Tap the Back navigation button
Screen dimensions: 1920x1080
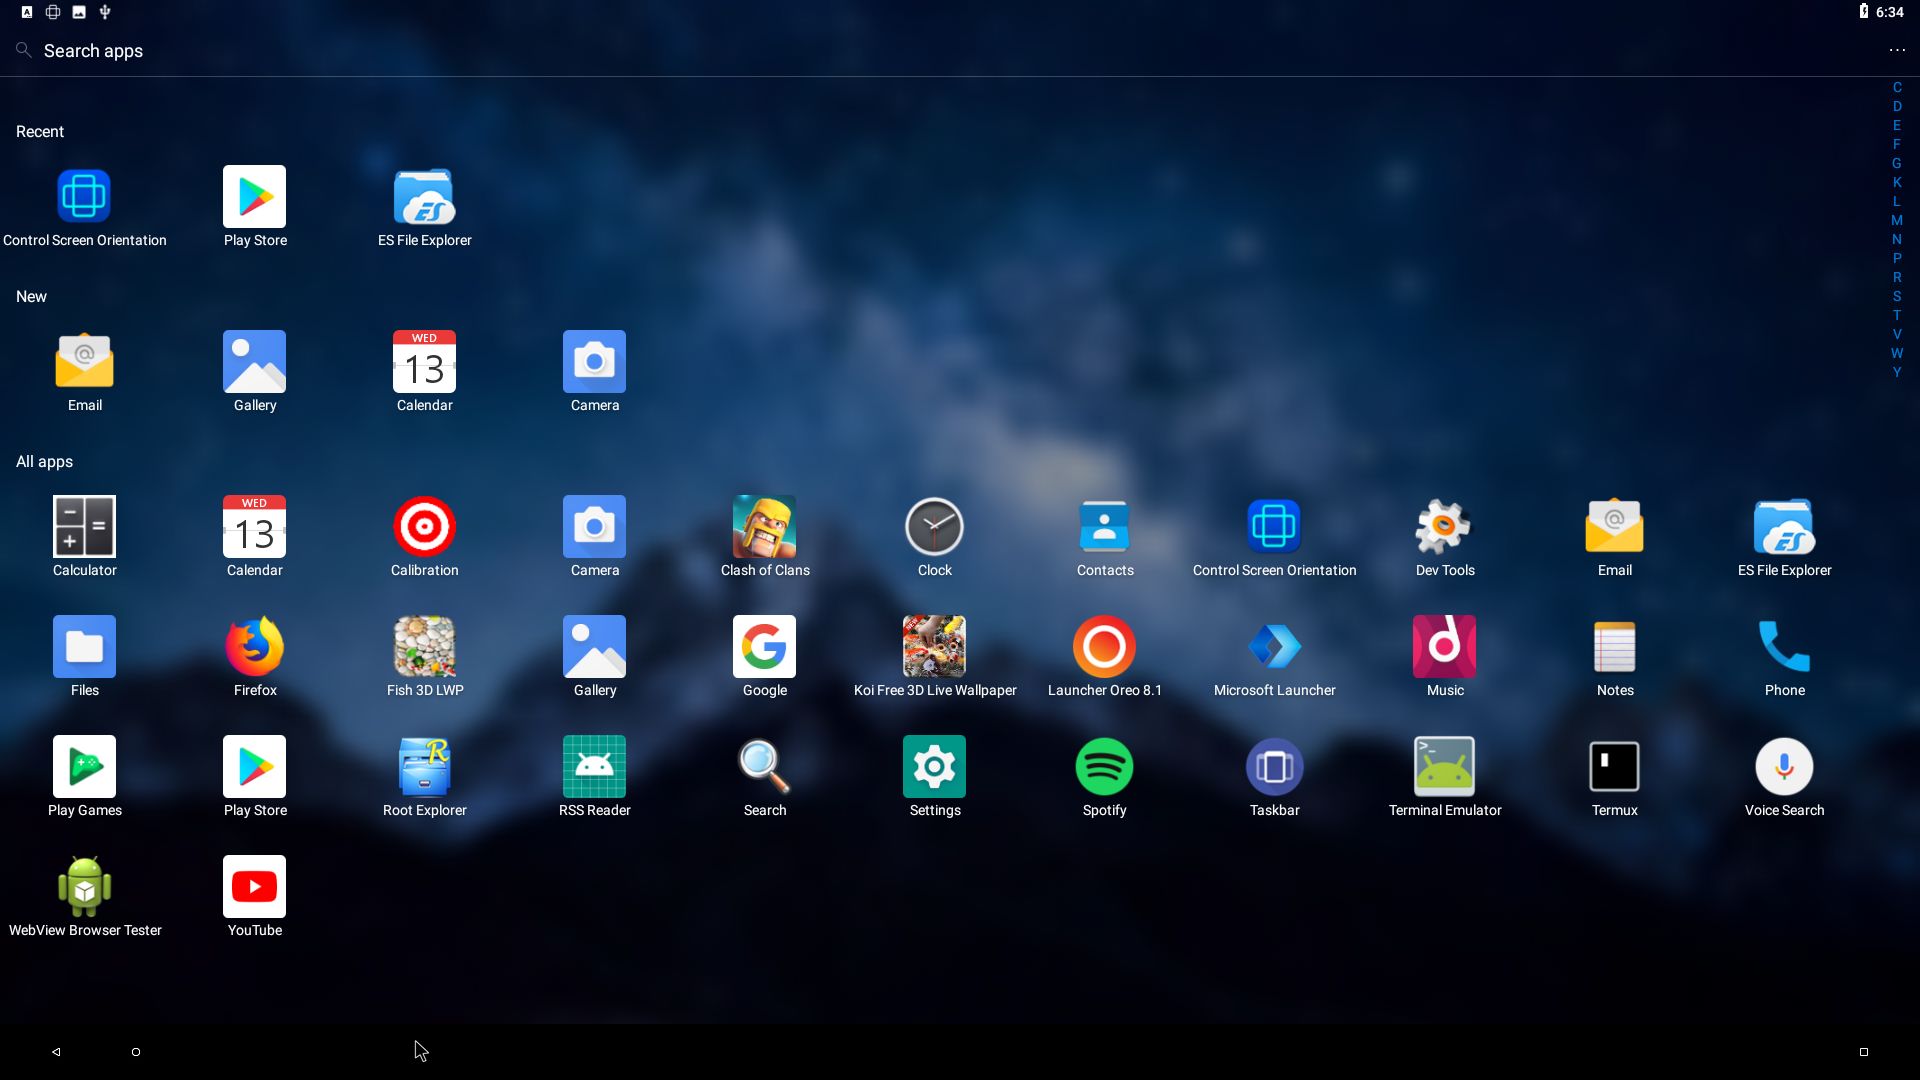(56, 1052)
